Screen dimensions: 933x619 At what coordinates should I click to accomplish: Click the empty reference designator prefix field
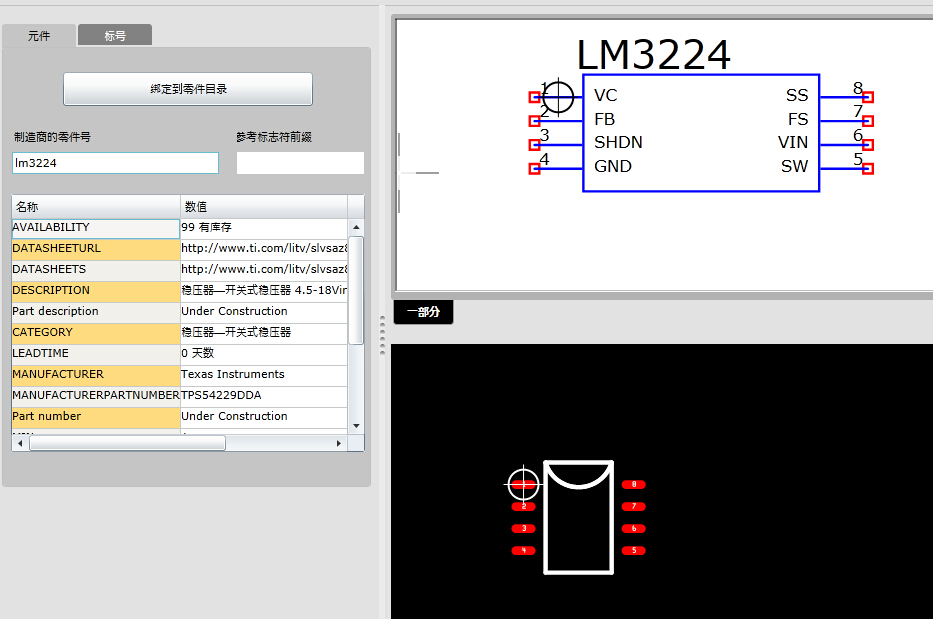[x=300, y=163]
